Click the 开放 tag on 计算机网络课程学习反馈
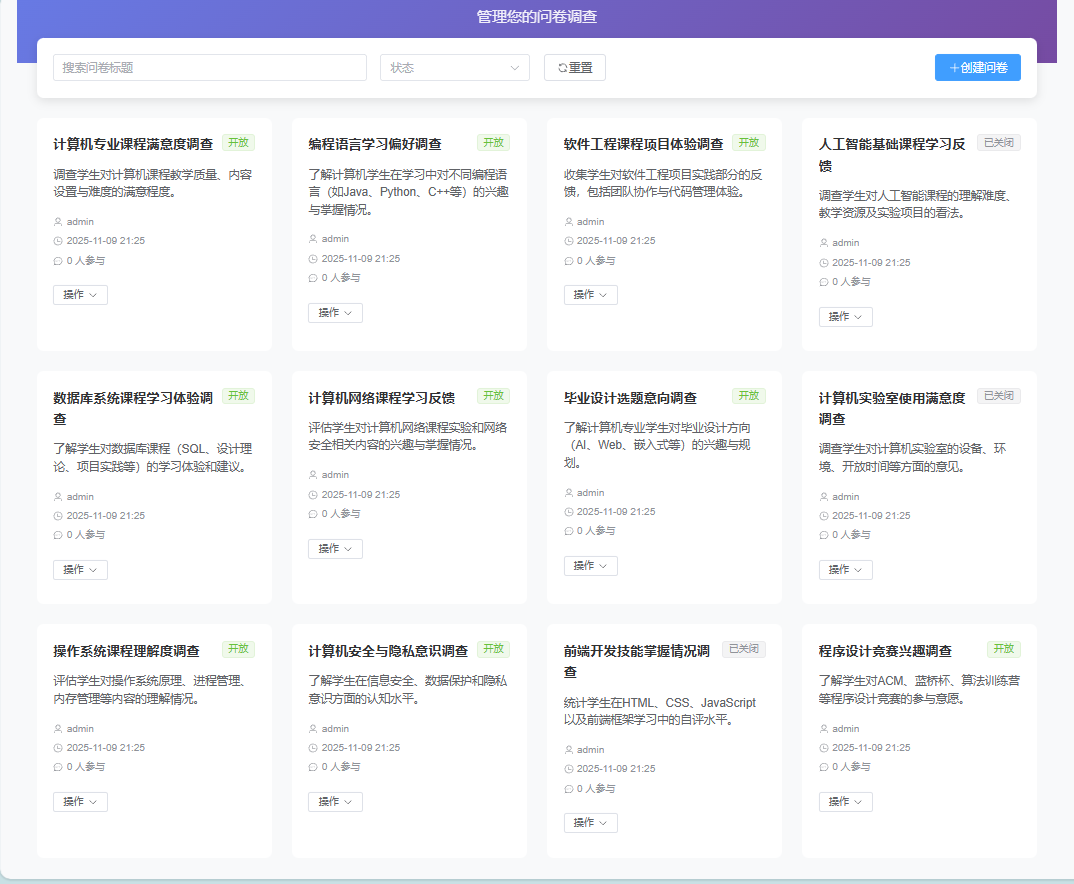The width and height of the screenshot is (1074, 884). coord(493,396)
